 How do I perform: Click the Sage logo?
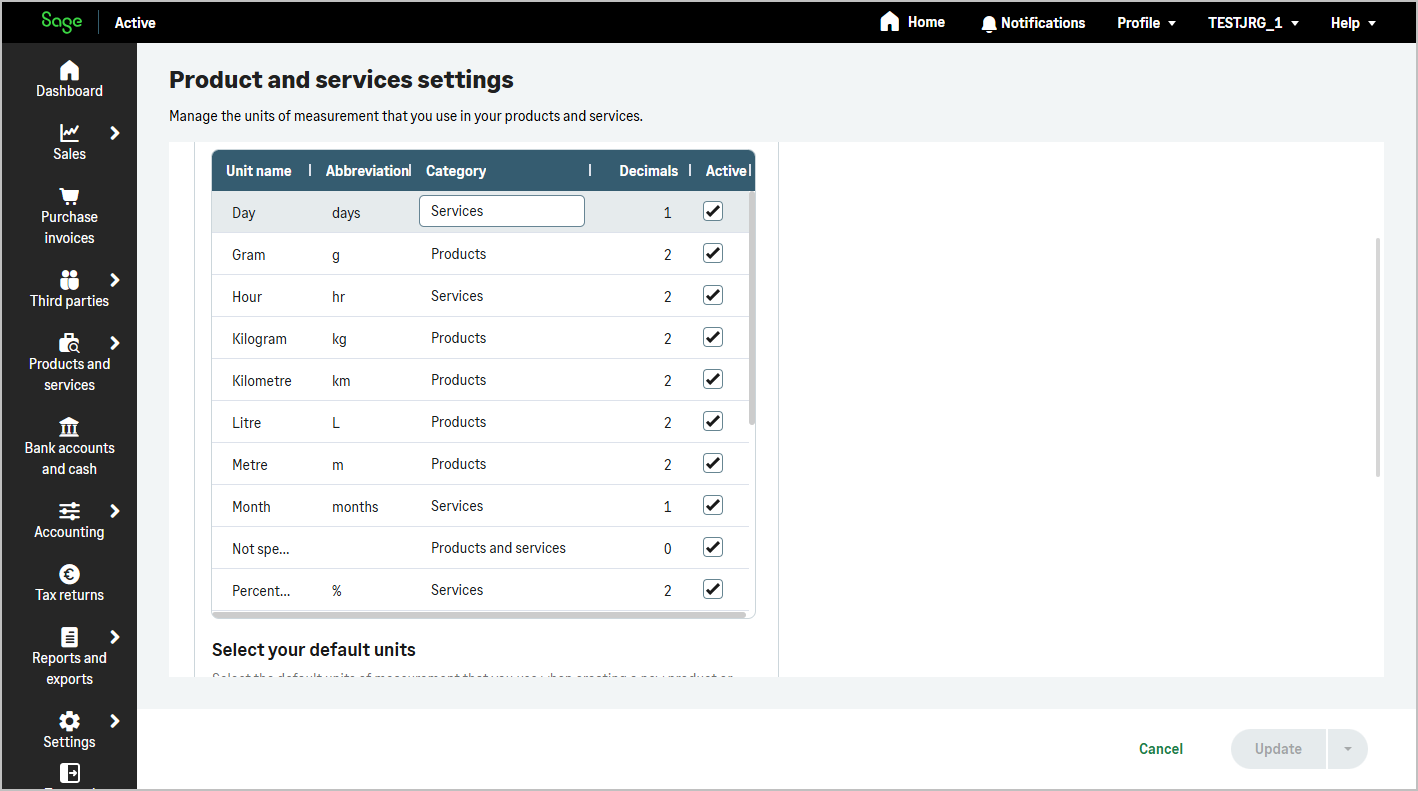tap(62, 22)
